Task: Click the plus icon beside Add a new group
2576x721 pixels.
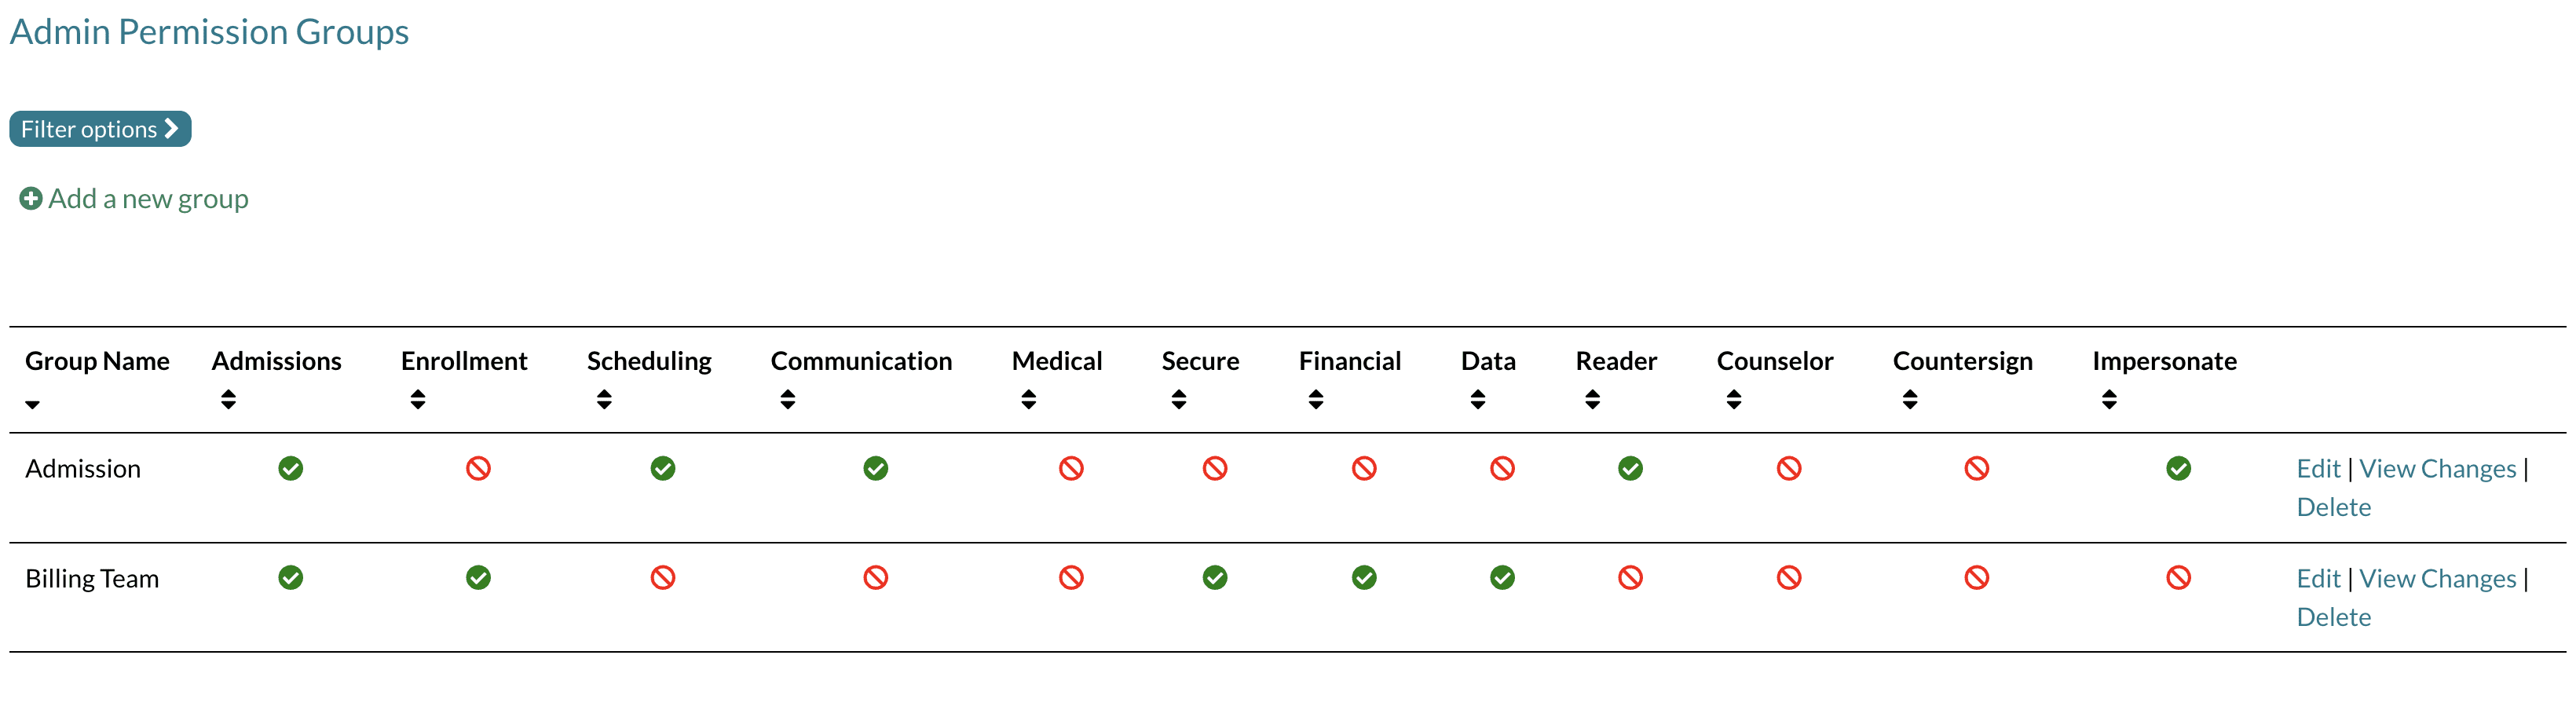Action: pos(31,199)
